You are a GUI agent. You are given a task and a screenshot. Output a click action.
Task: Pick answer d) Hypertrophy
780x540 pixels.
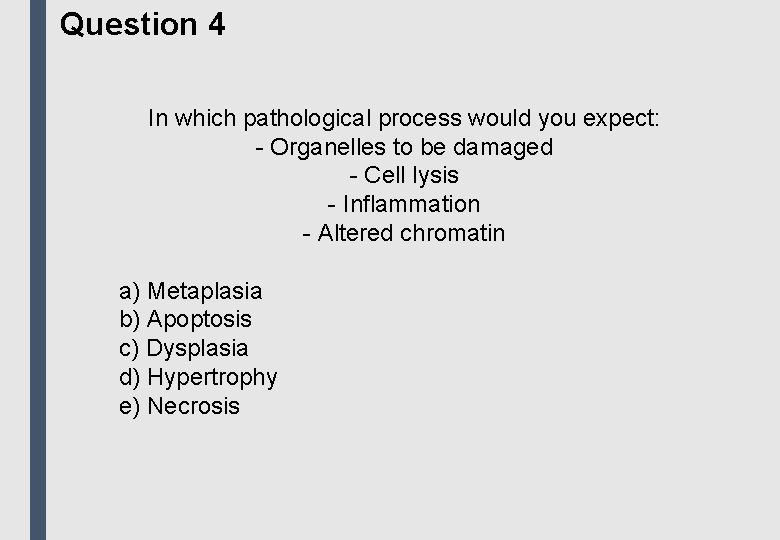pos(198,377)
